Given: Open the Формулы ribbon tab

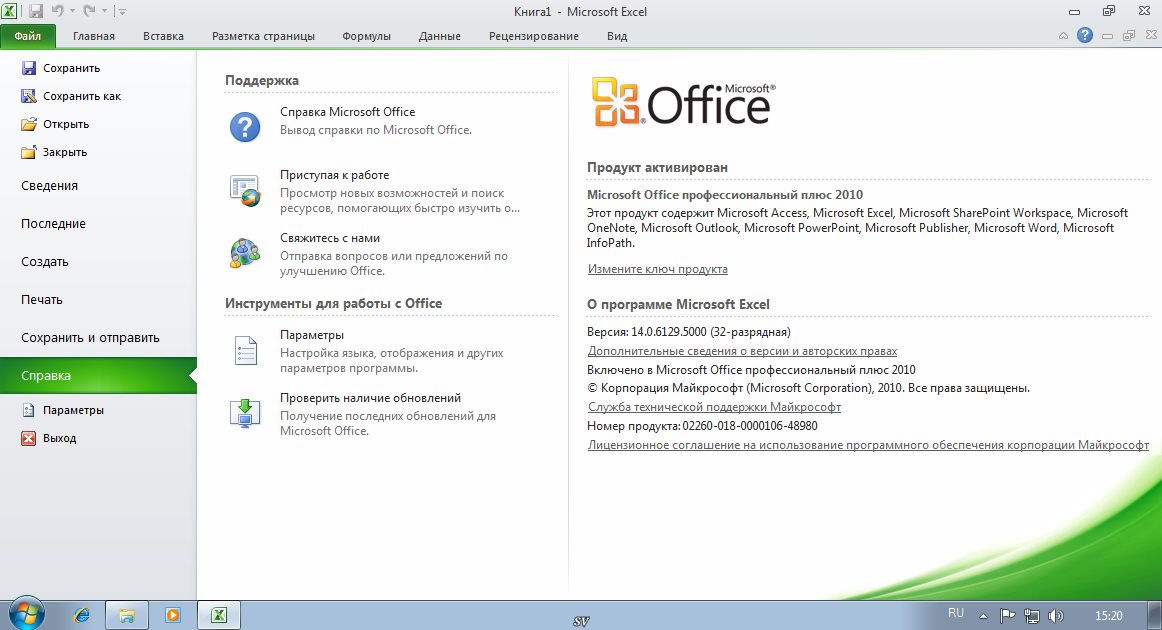Looking at the screenshot, I should tap(366, 36).
